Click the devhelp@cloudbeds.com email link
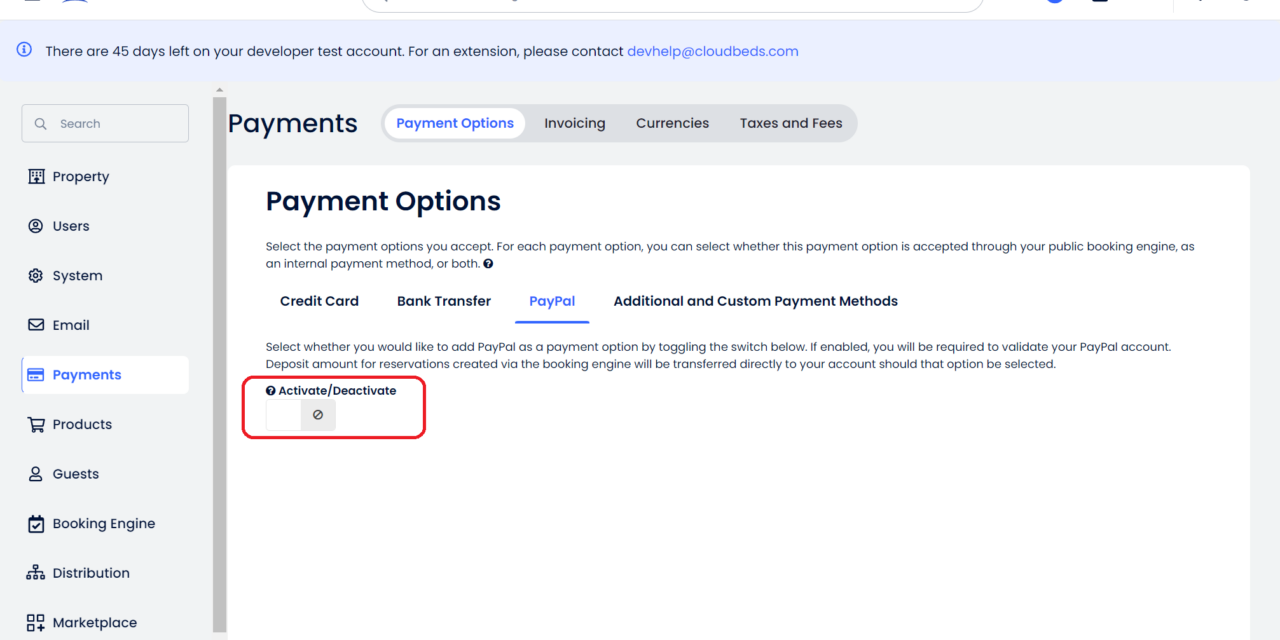This screenshot has width=1280, height=640. point(713,50)
